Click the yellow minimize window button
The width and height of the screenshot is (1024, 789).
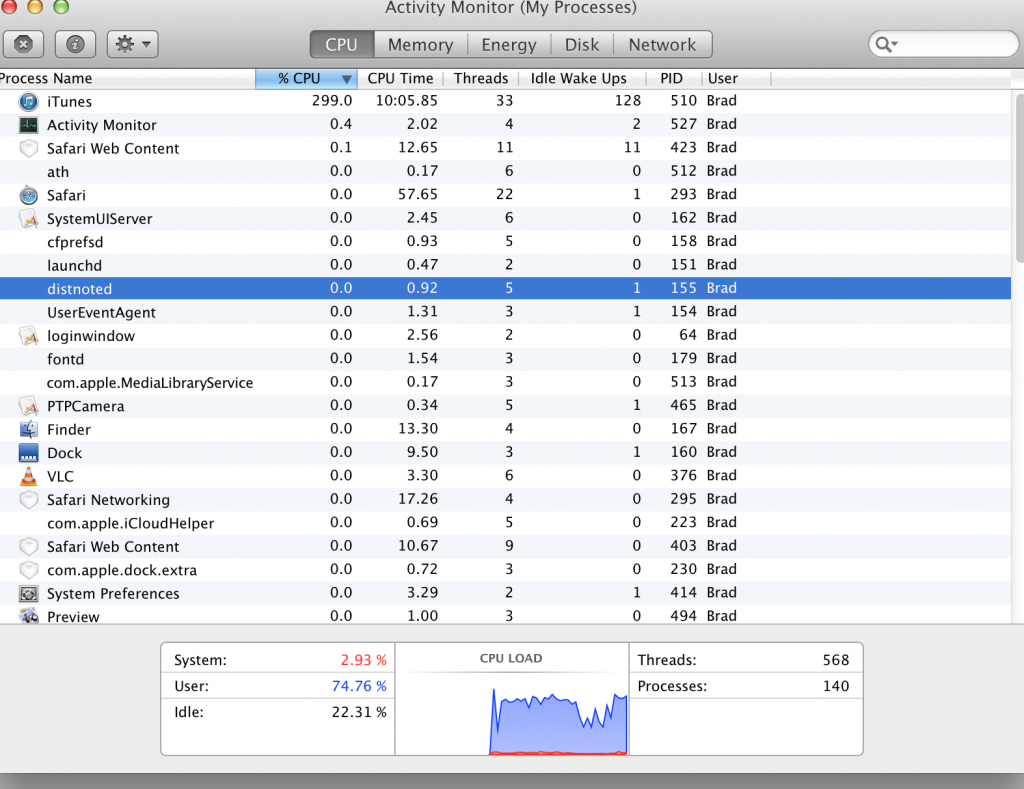[x=35, y=7]
